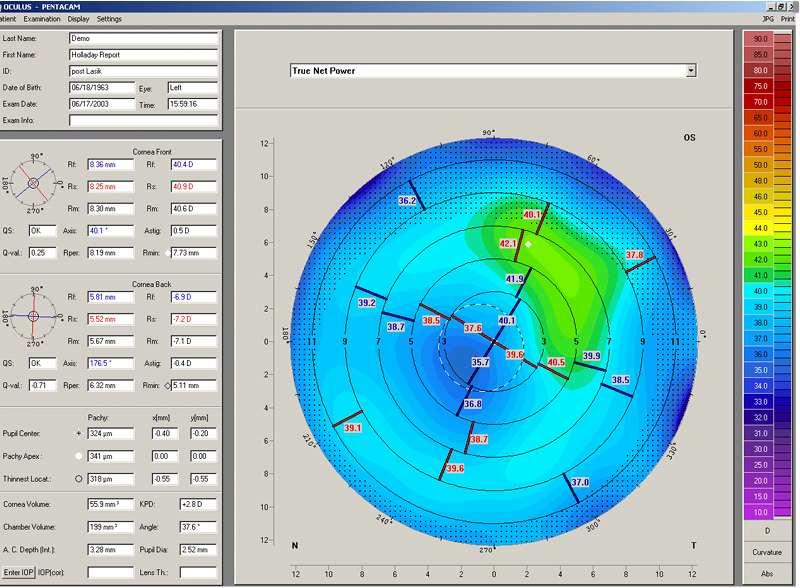
Task: Click the Cornea Back axis diagram
Action: click(33, 316)
